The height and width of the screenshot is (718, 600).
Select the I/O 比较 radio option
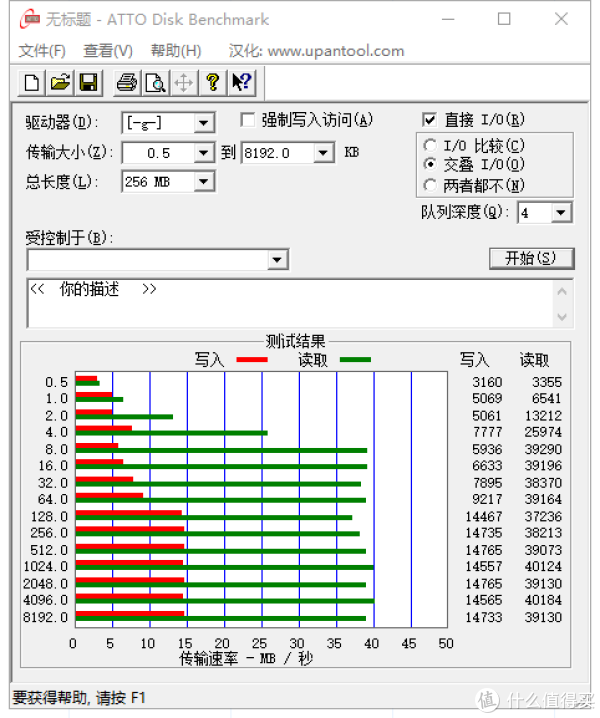430,146
